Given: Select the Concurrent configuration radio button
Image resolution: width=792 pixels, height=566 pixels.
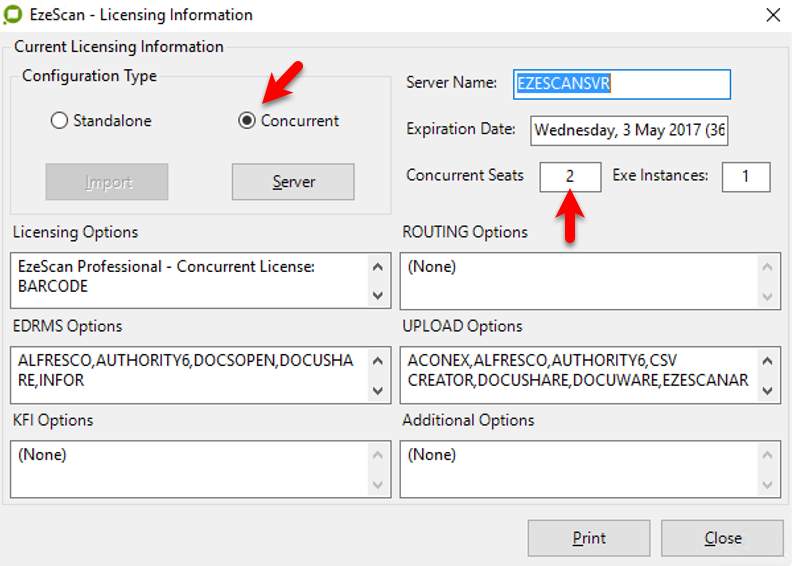Looking at the screenshot, I should tap(247, 121).
